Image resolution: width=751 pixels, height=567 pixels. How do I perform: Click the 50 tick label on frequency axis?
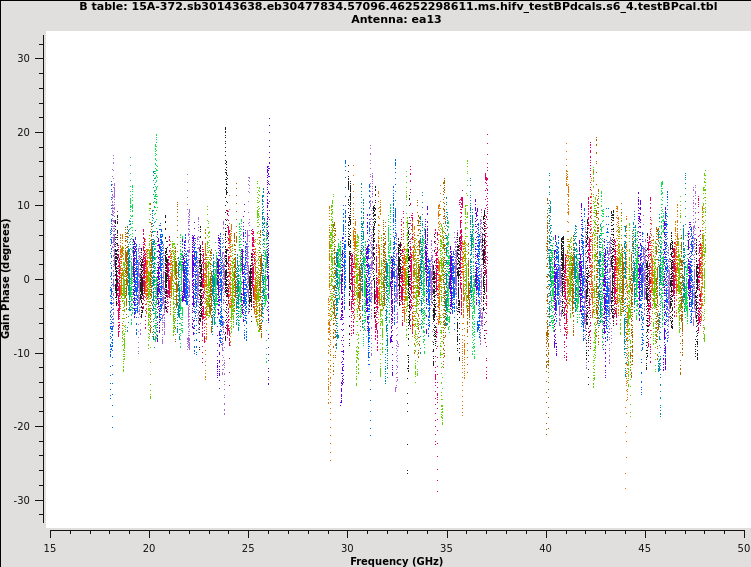pos(743,547)
